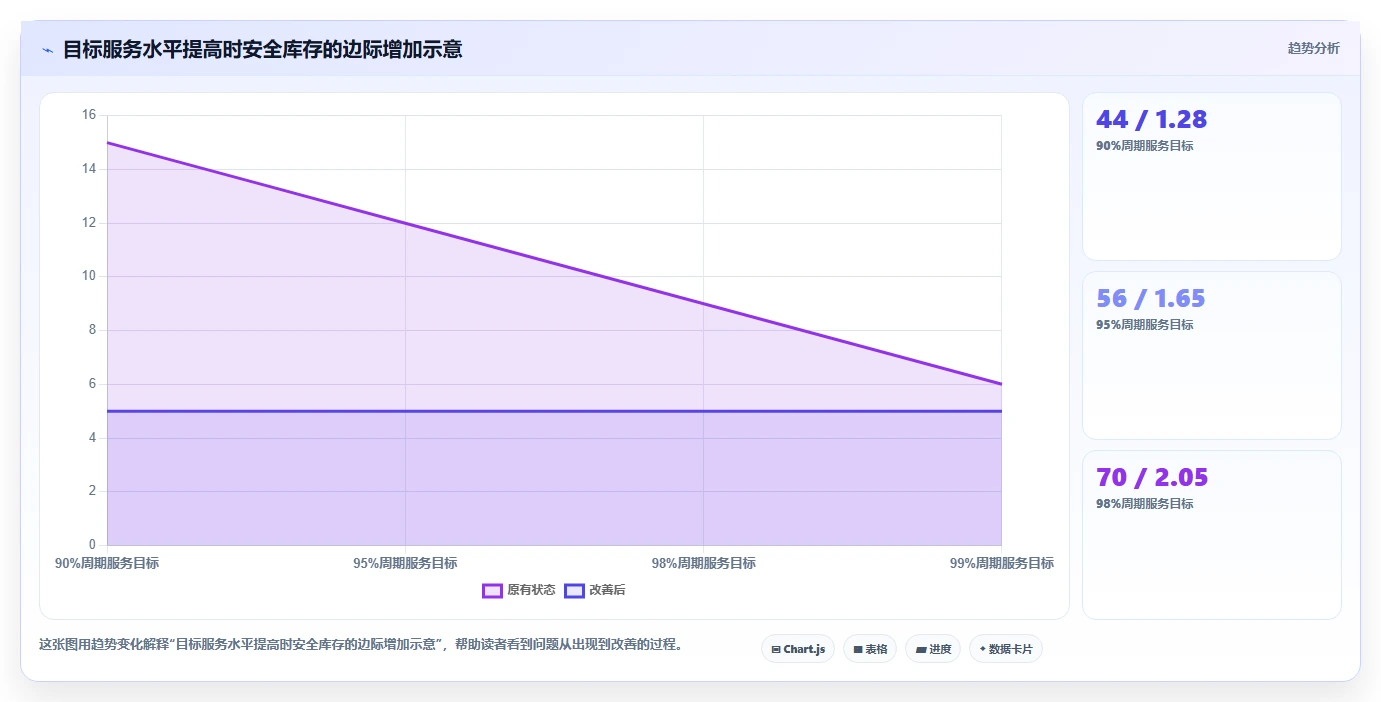
Task: Click the 99%周期服务目标 x-axis label
Action: click(1001, 563)
